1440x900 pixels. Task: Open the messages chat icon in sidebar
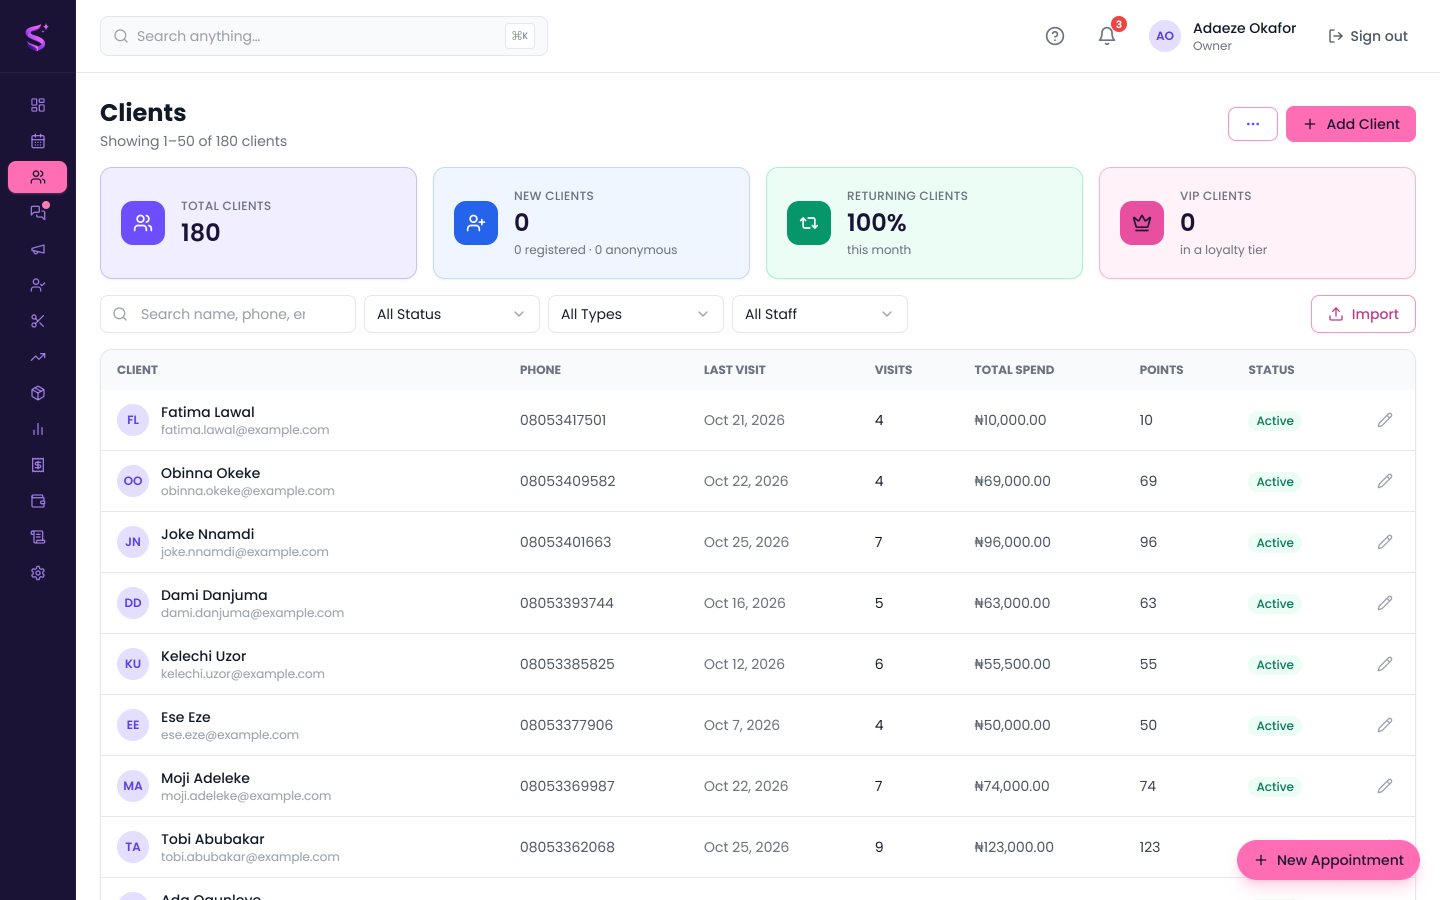[38, 213]
